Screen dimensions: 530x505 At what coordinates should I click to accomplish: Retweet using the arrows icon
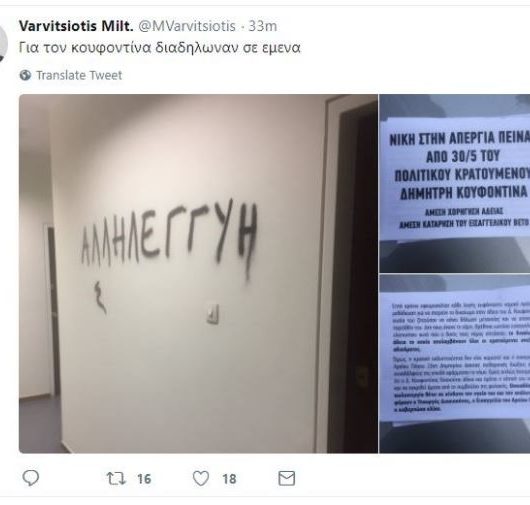pos(116,479)
